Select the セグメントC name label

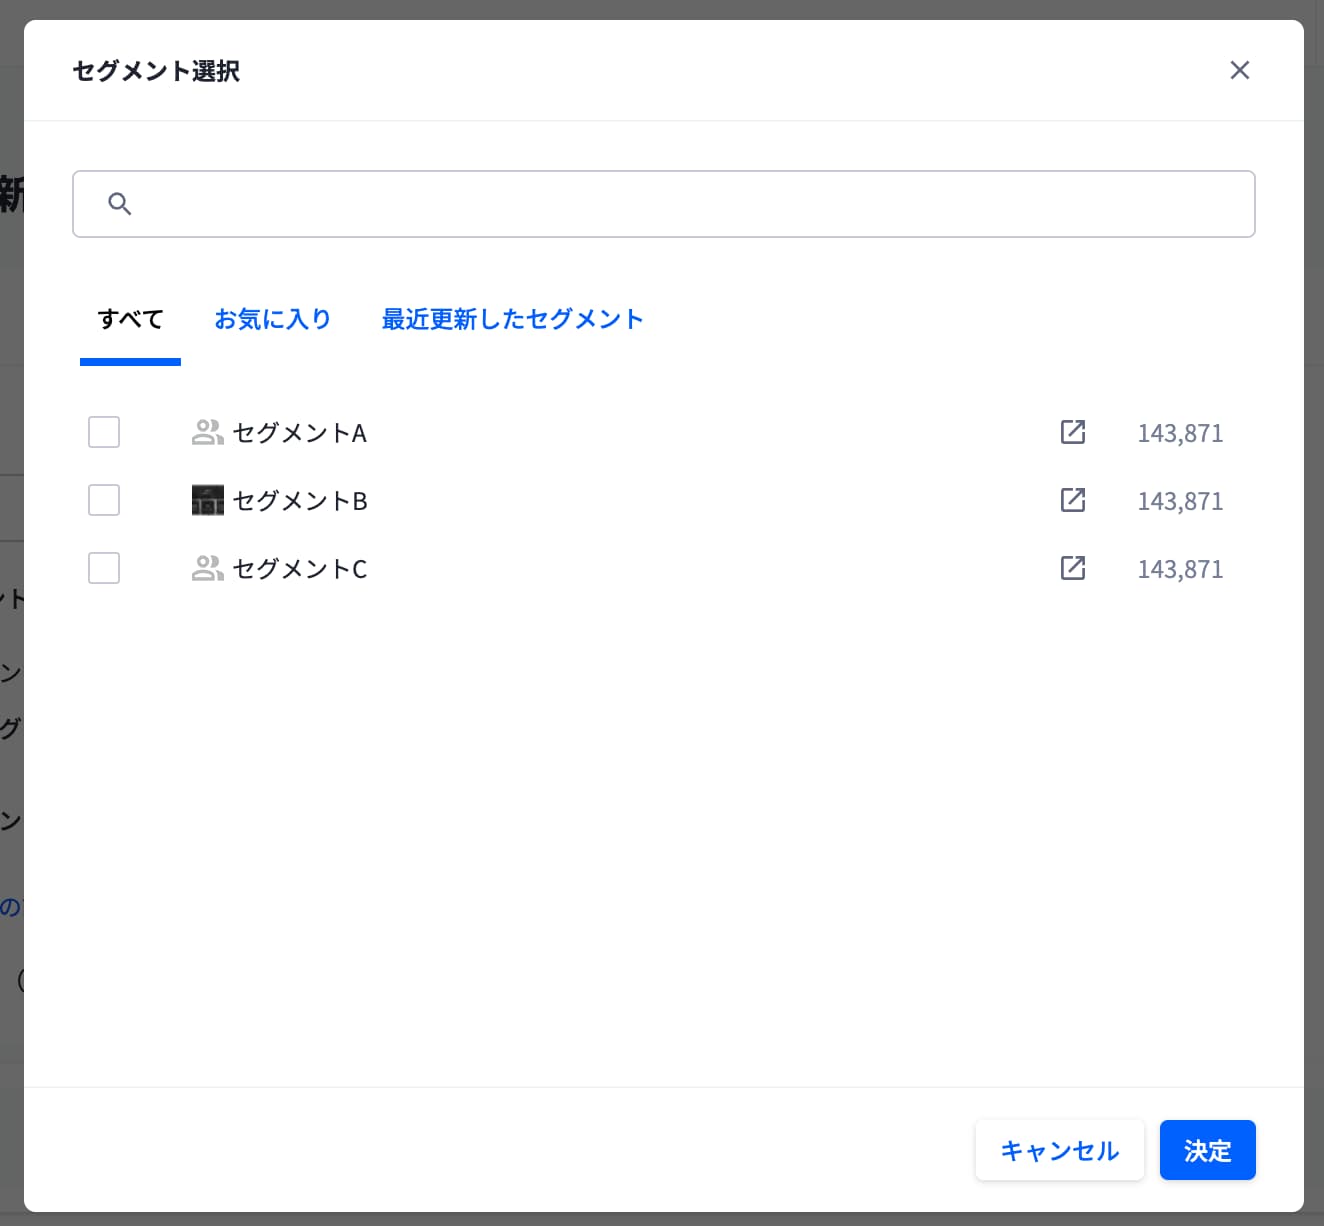tap(300, 569)
